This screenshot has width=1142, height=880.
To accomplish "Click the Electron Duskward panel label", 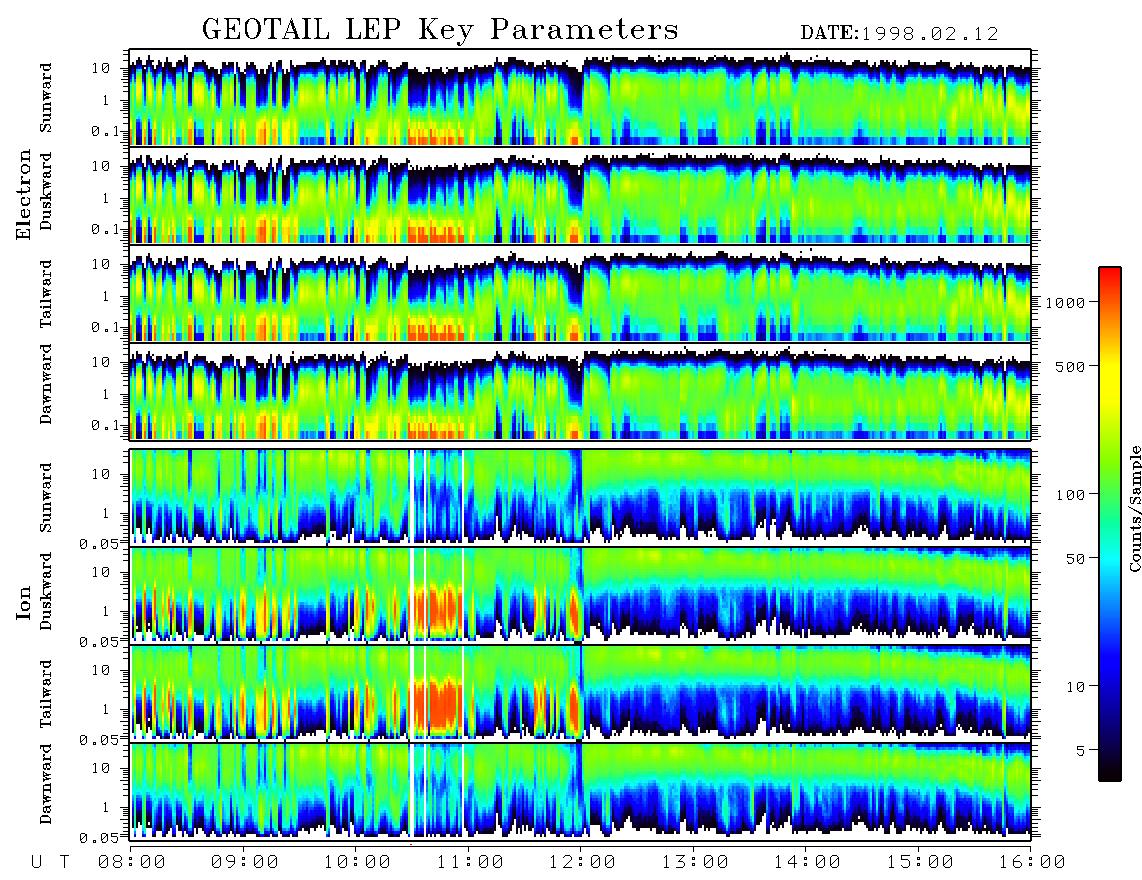I will click(x=46, y=191).
